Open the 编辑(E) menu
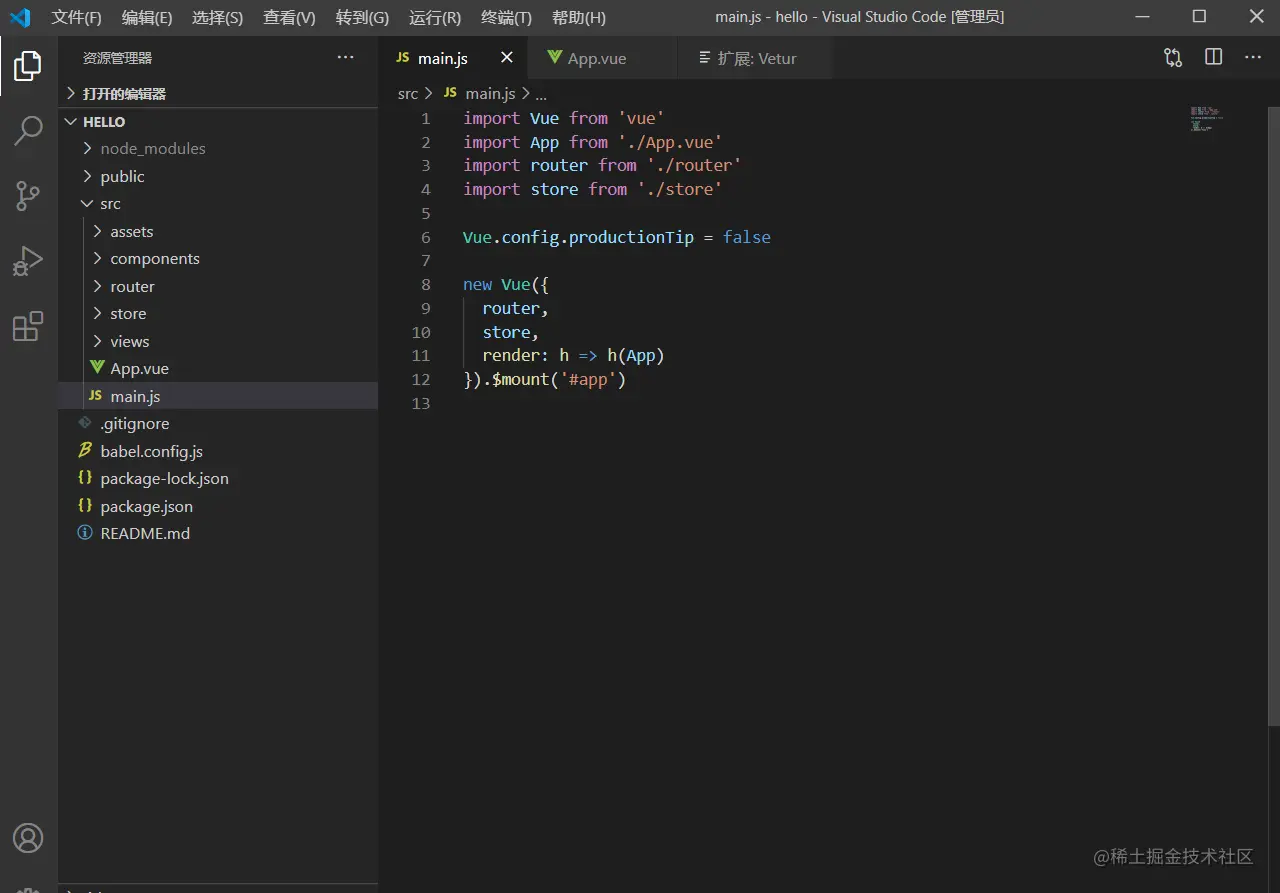Screen dimensions: 1280x893 pyautogui.click(x=147, y=17)
